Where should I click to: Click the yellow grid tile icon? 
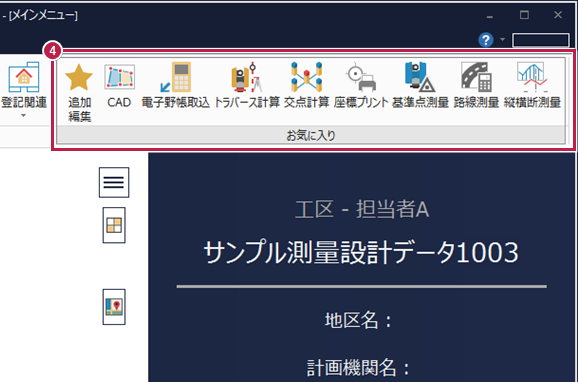[x=114, y=225]
